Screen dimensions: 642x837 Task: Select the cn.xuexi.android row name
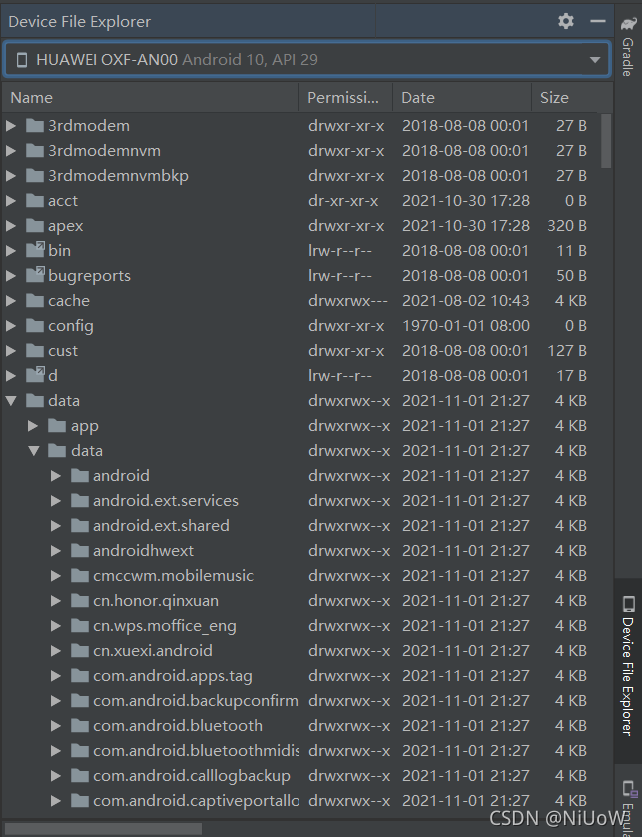[x=153, y=651]
